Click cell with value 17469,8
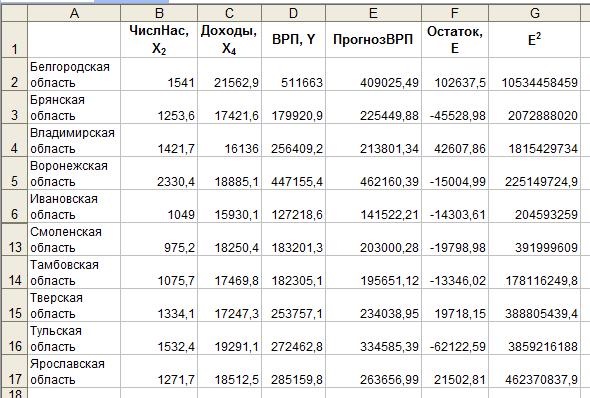Viewport: 590px width, 398px height. (230, 272)
